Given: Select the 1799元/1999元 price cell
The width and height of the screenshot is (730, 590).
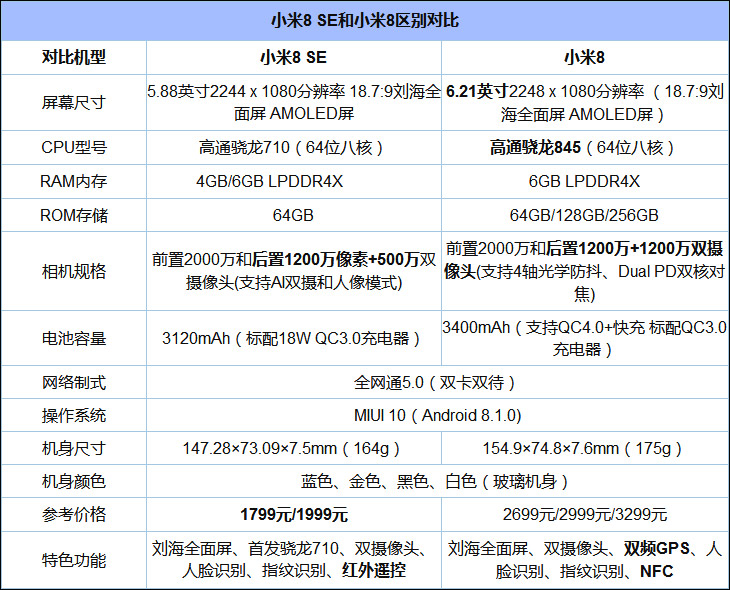Looking at the screenshot, I should (x=294, y=515).
